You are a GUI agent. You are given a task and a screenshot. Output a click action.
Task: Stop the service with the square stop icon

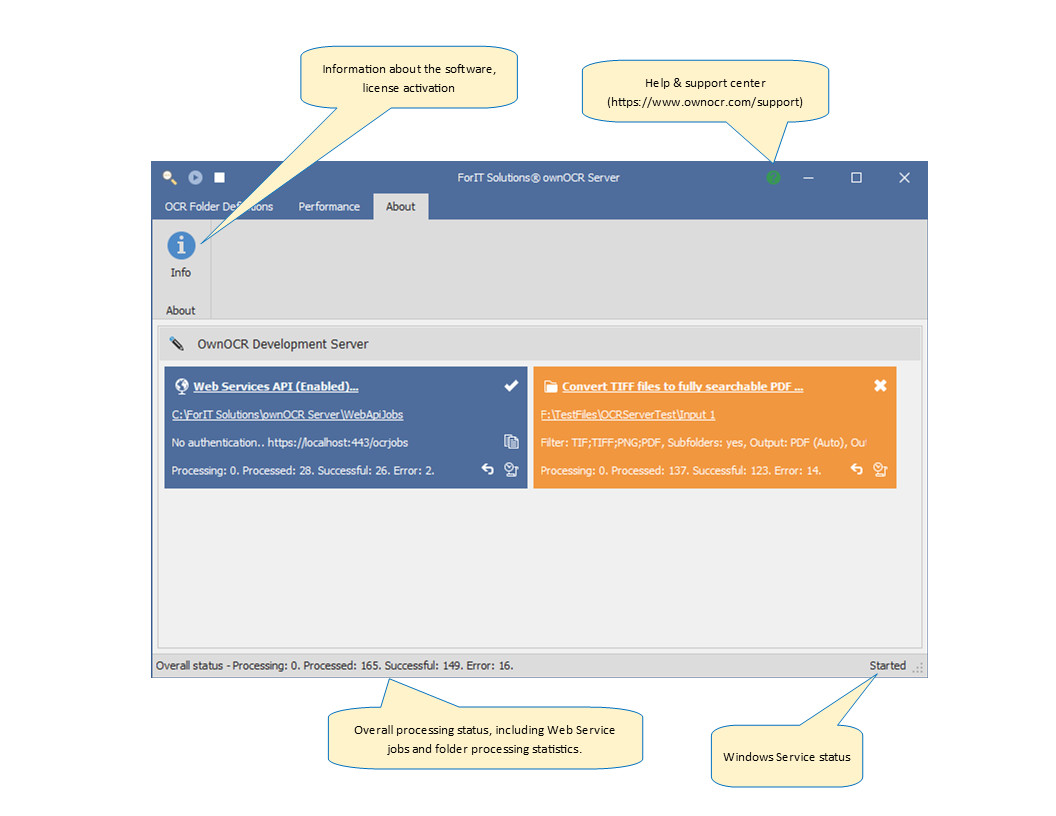pos(220,177)
